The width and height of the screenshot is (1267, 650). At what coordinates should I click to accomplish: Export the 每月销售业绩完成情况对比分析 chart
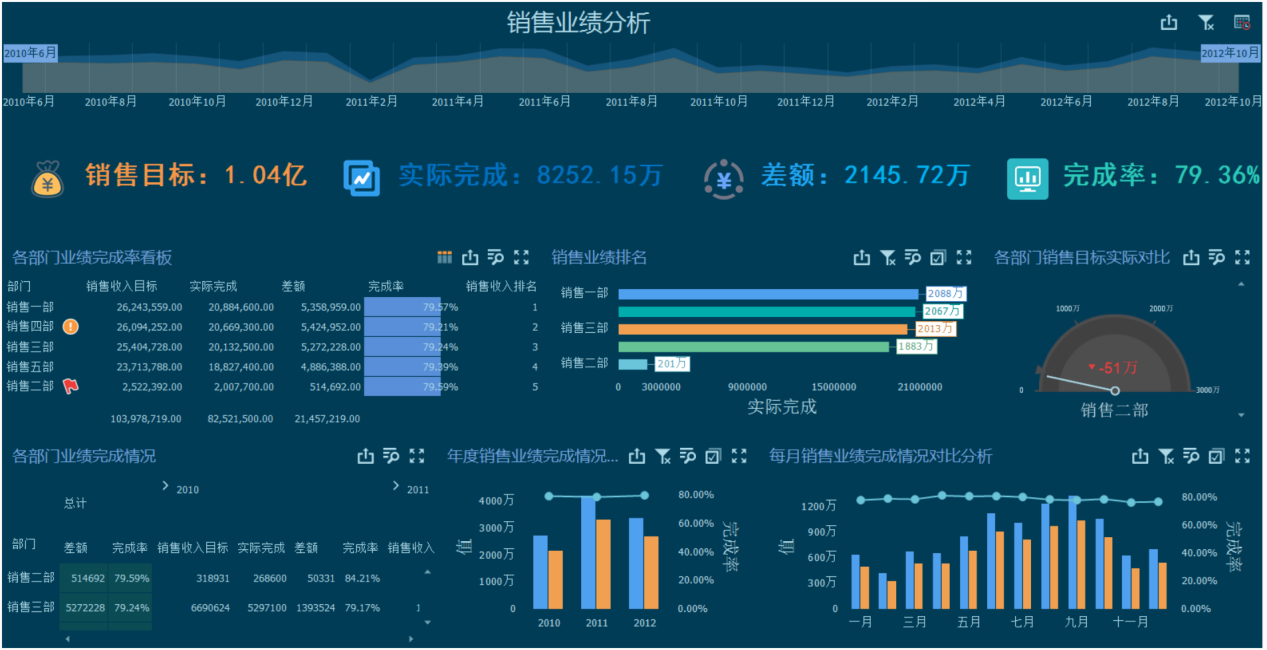click(x=1140, y=456)
